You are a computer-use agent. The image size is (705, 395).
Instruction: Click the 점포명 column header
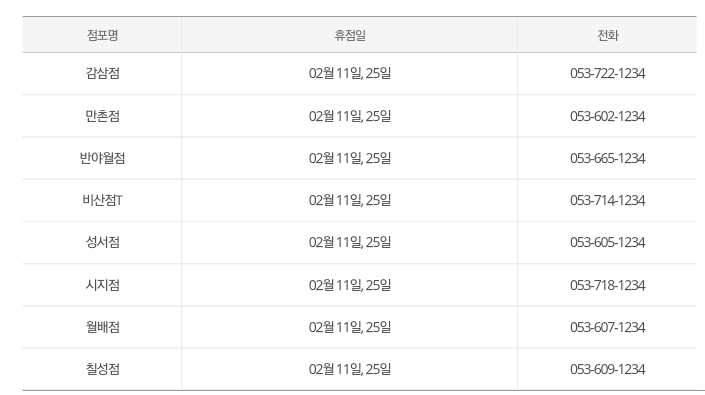103,35
